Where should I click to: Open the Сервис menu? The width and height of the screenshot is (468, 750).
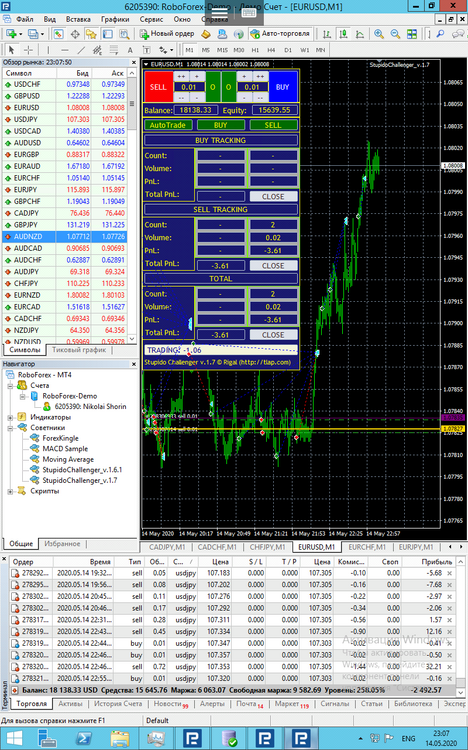pyautogui.click(x=151, y=20)
